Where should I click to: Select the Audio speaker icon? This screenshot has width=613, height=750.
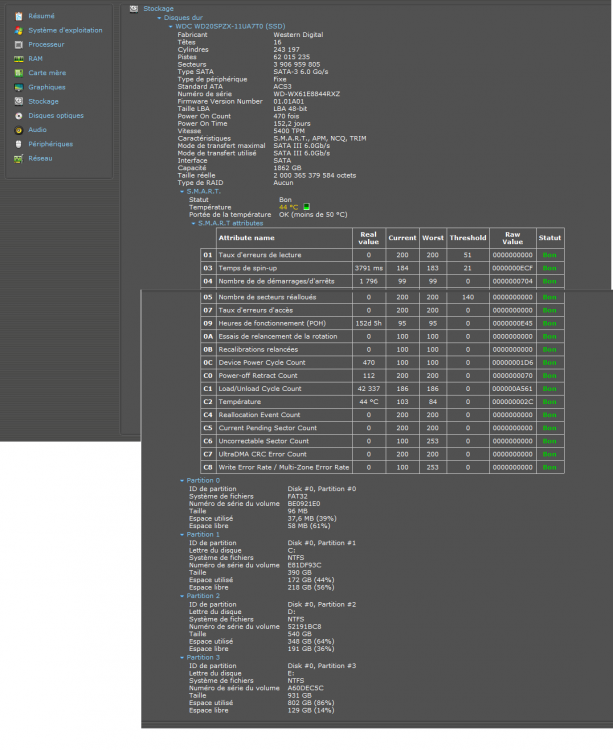[19, 129]
